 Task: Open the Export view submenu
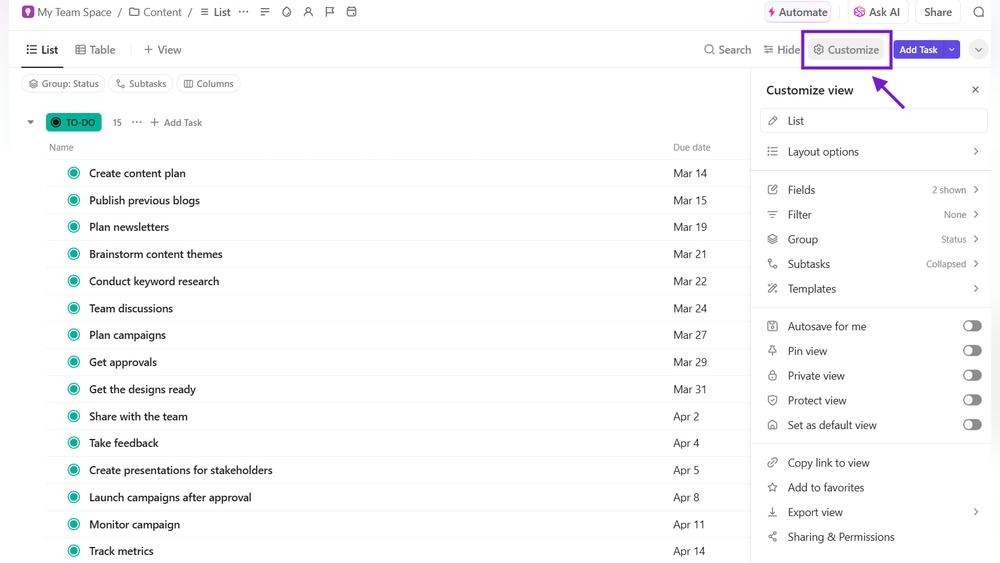873,512
